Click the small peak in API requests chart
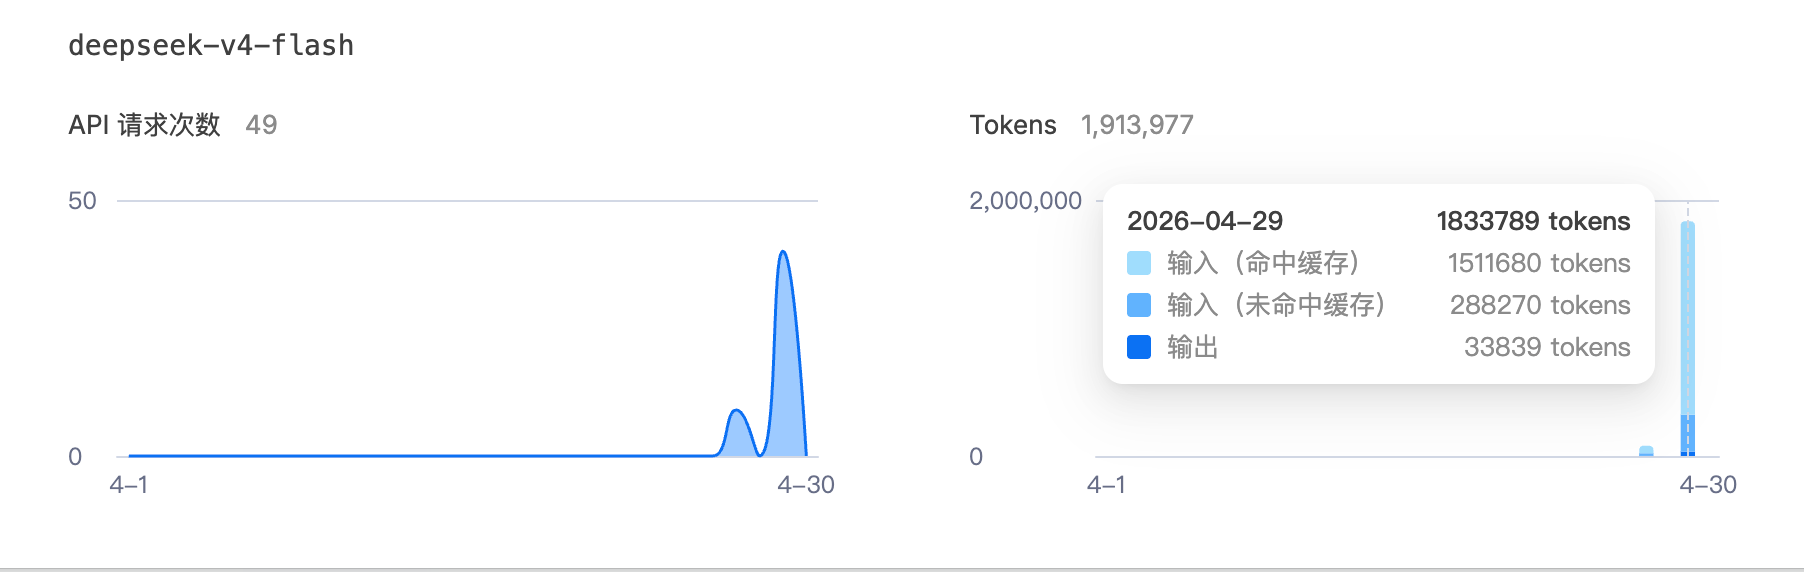The height and width of the screenshot is (572, 1804). (737, 433)
